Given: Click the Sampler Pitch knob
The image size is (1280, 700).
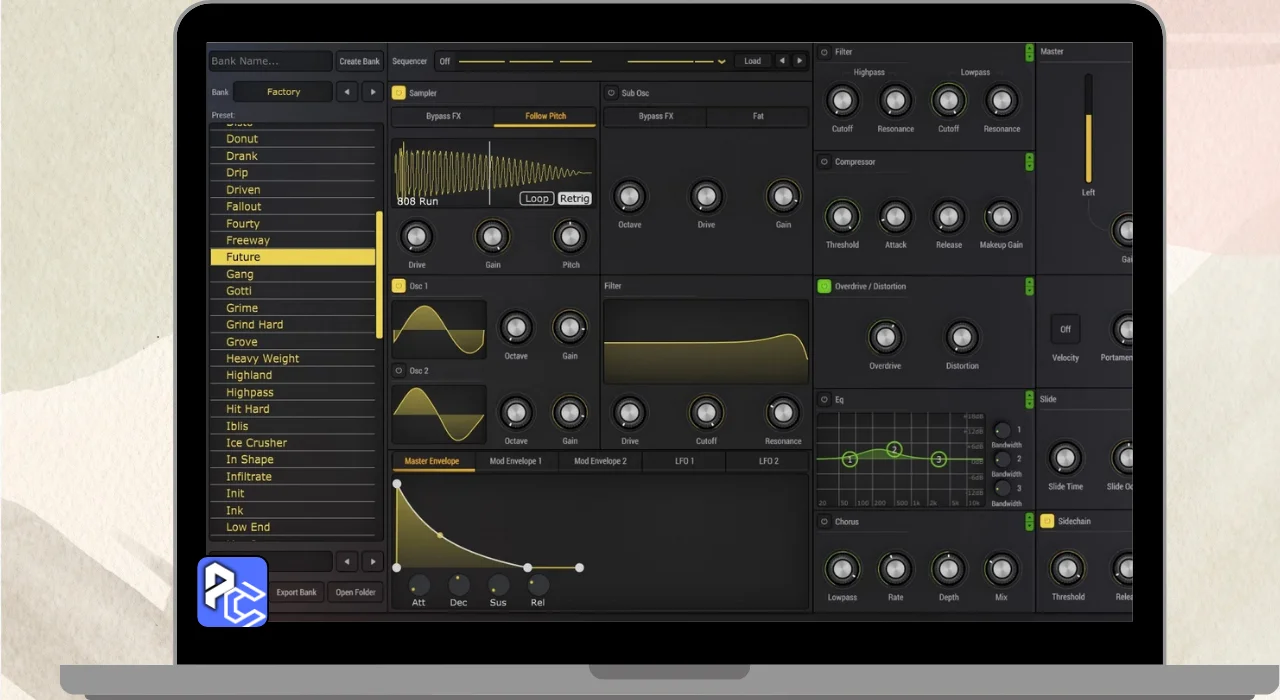Looking at the screenshot, I should (570, 237).
